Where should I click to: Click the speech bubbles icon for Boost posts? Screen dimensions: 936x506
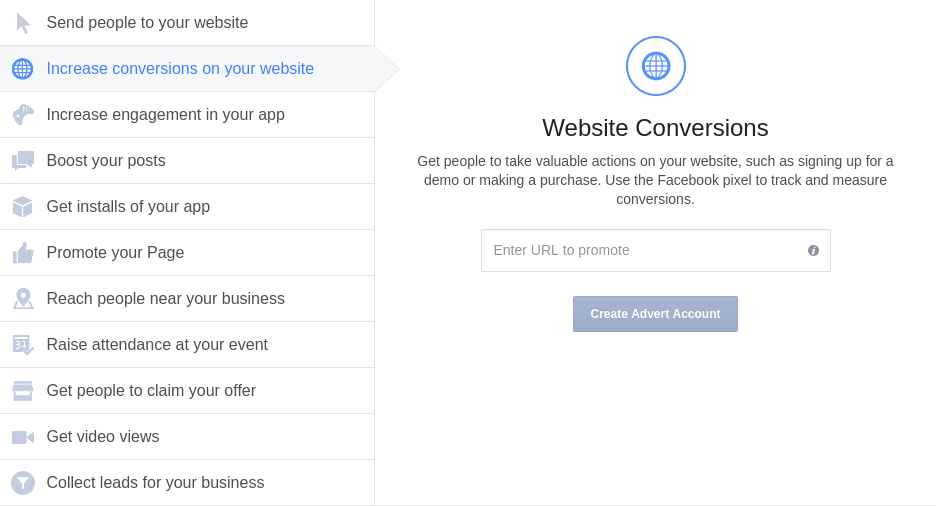pyautogui.click(x=22, y=160)
